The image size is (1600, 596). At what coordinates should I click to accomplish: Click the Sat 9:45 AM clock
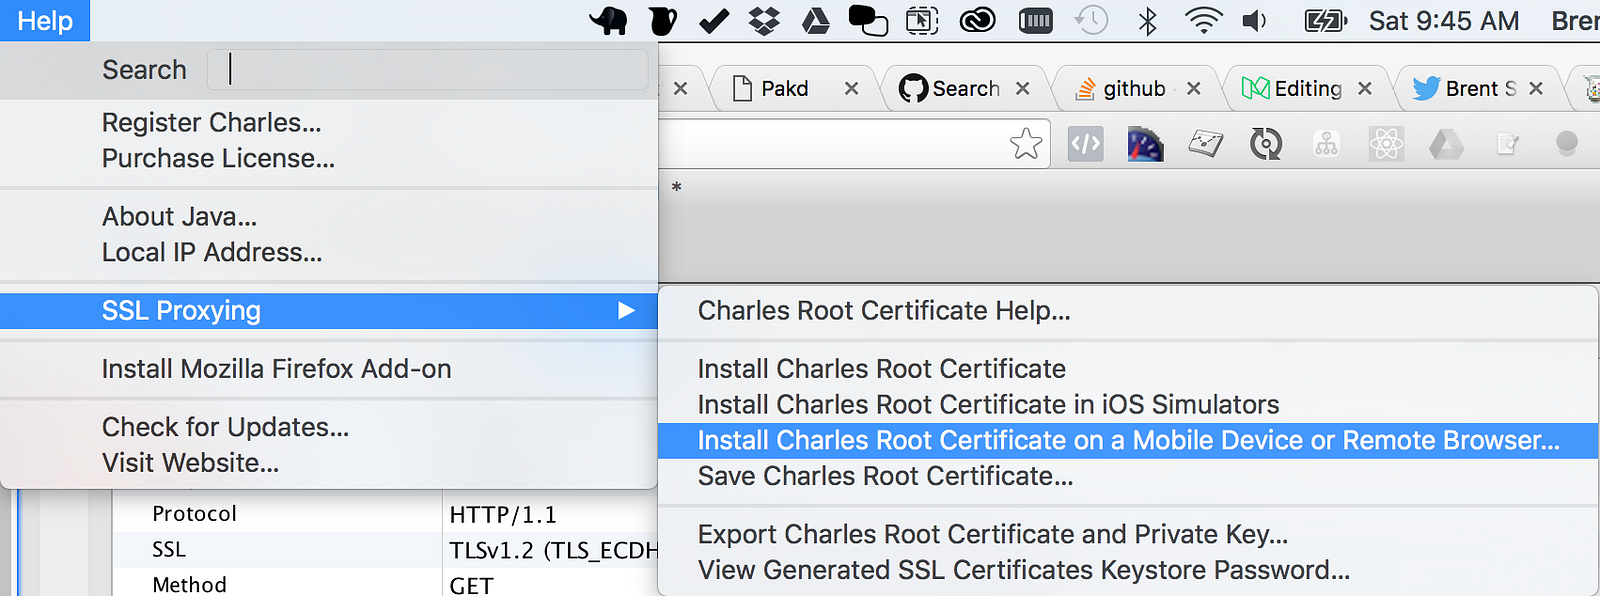(x=1444, y=21)
